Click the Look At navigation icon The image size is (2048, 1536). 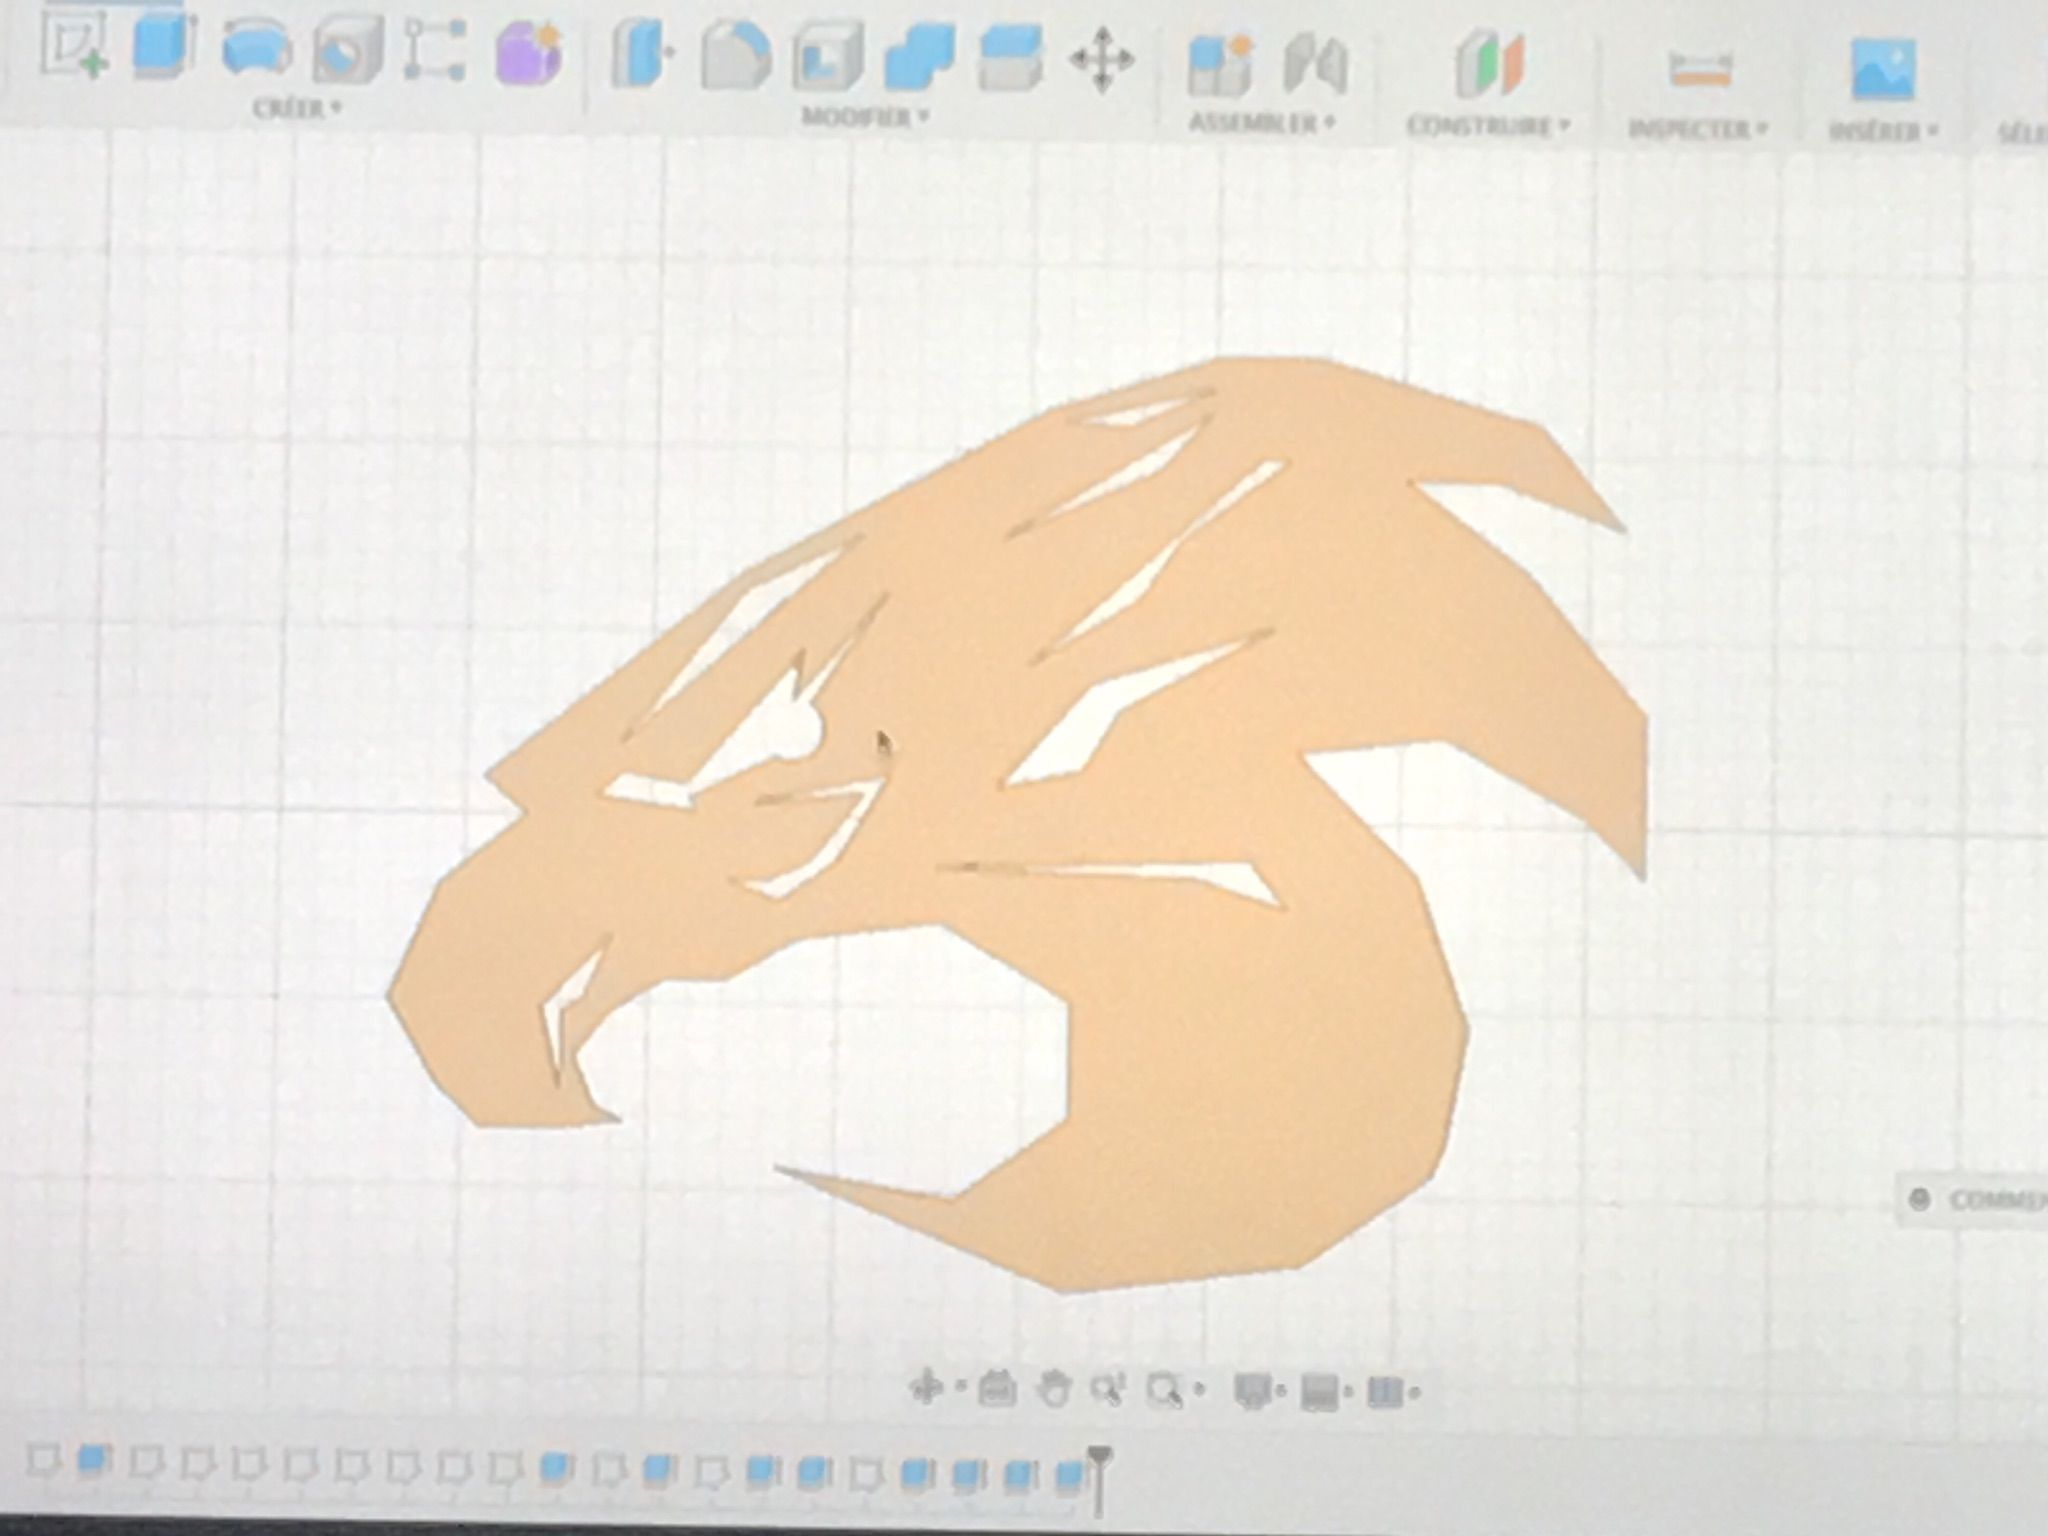coord(997,1389)
